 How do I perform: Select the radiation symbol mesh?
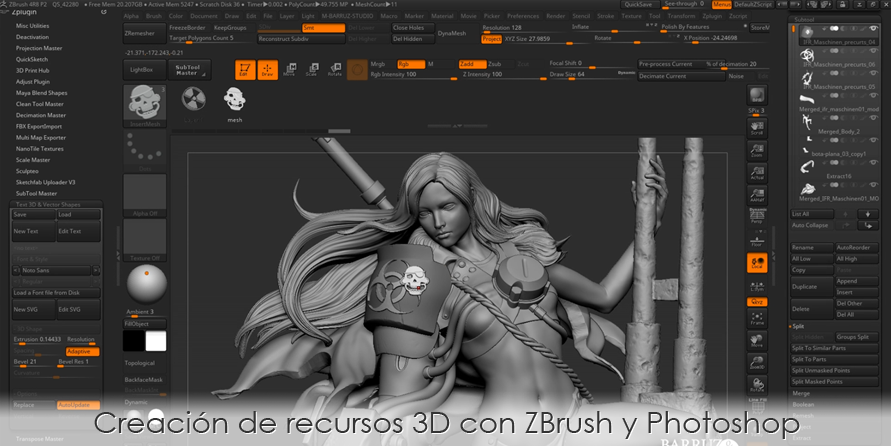[x=193, y=99]
